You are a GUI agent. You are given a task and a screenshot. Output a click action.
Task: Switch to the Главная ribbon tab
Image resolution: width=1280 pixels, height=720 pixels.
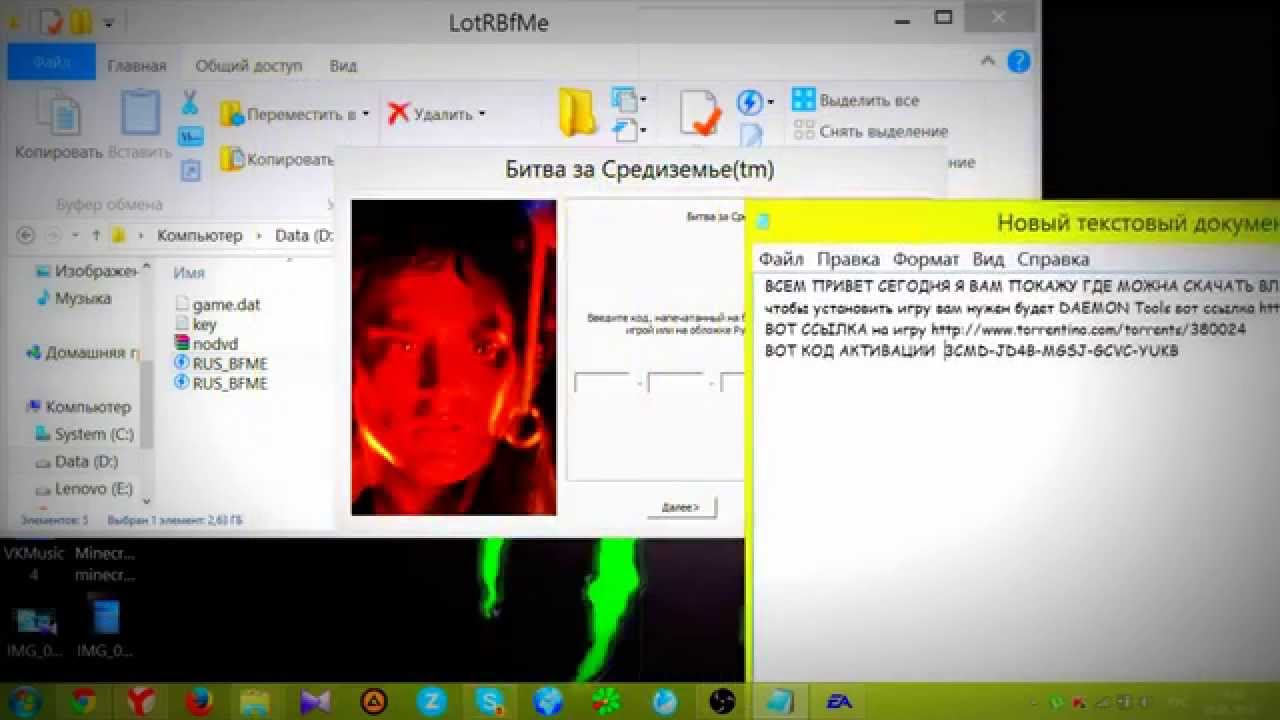coord(137,66)
